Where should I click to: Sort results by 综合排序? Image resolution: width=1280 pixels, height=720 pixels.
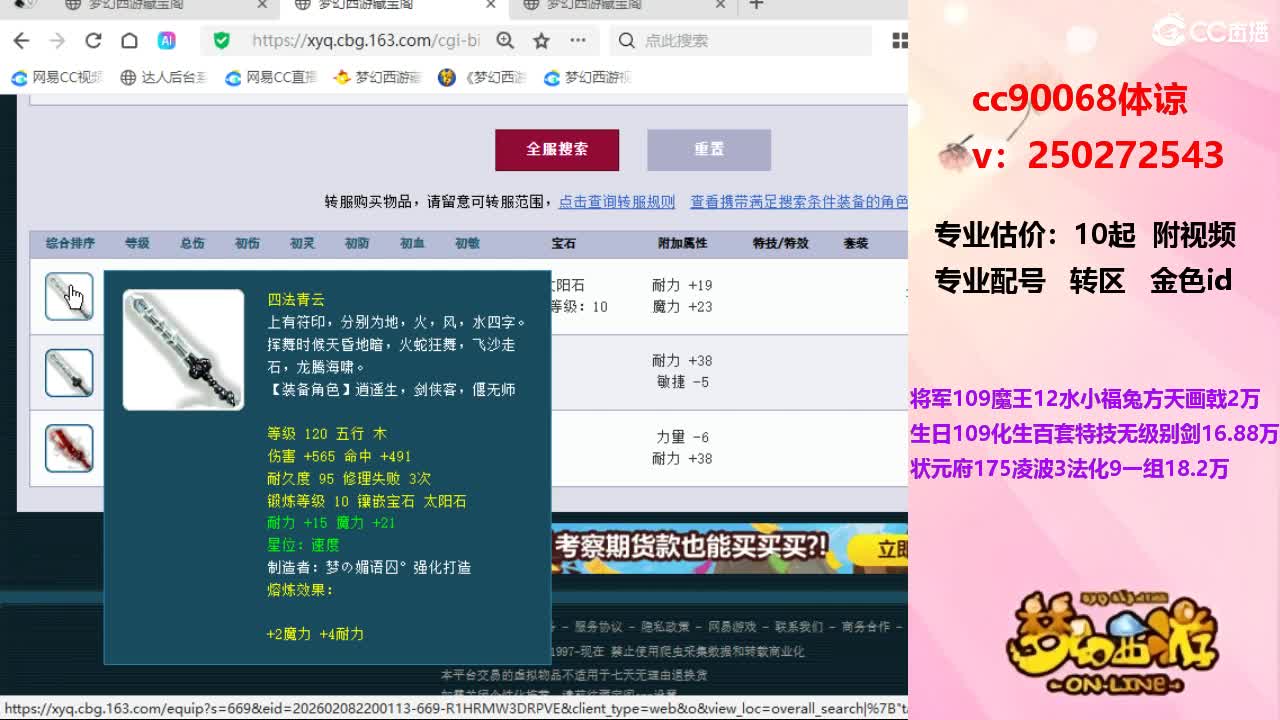tap(70, 243)
